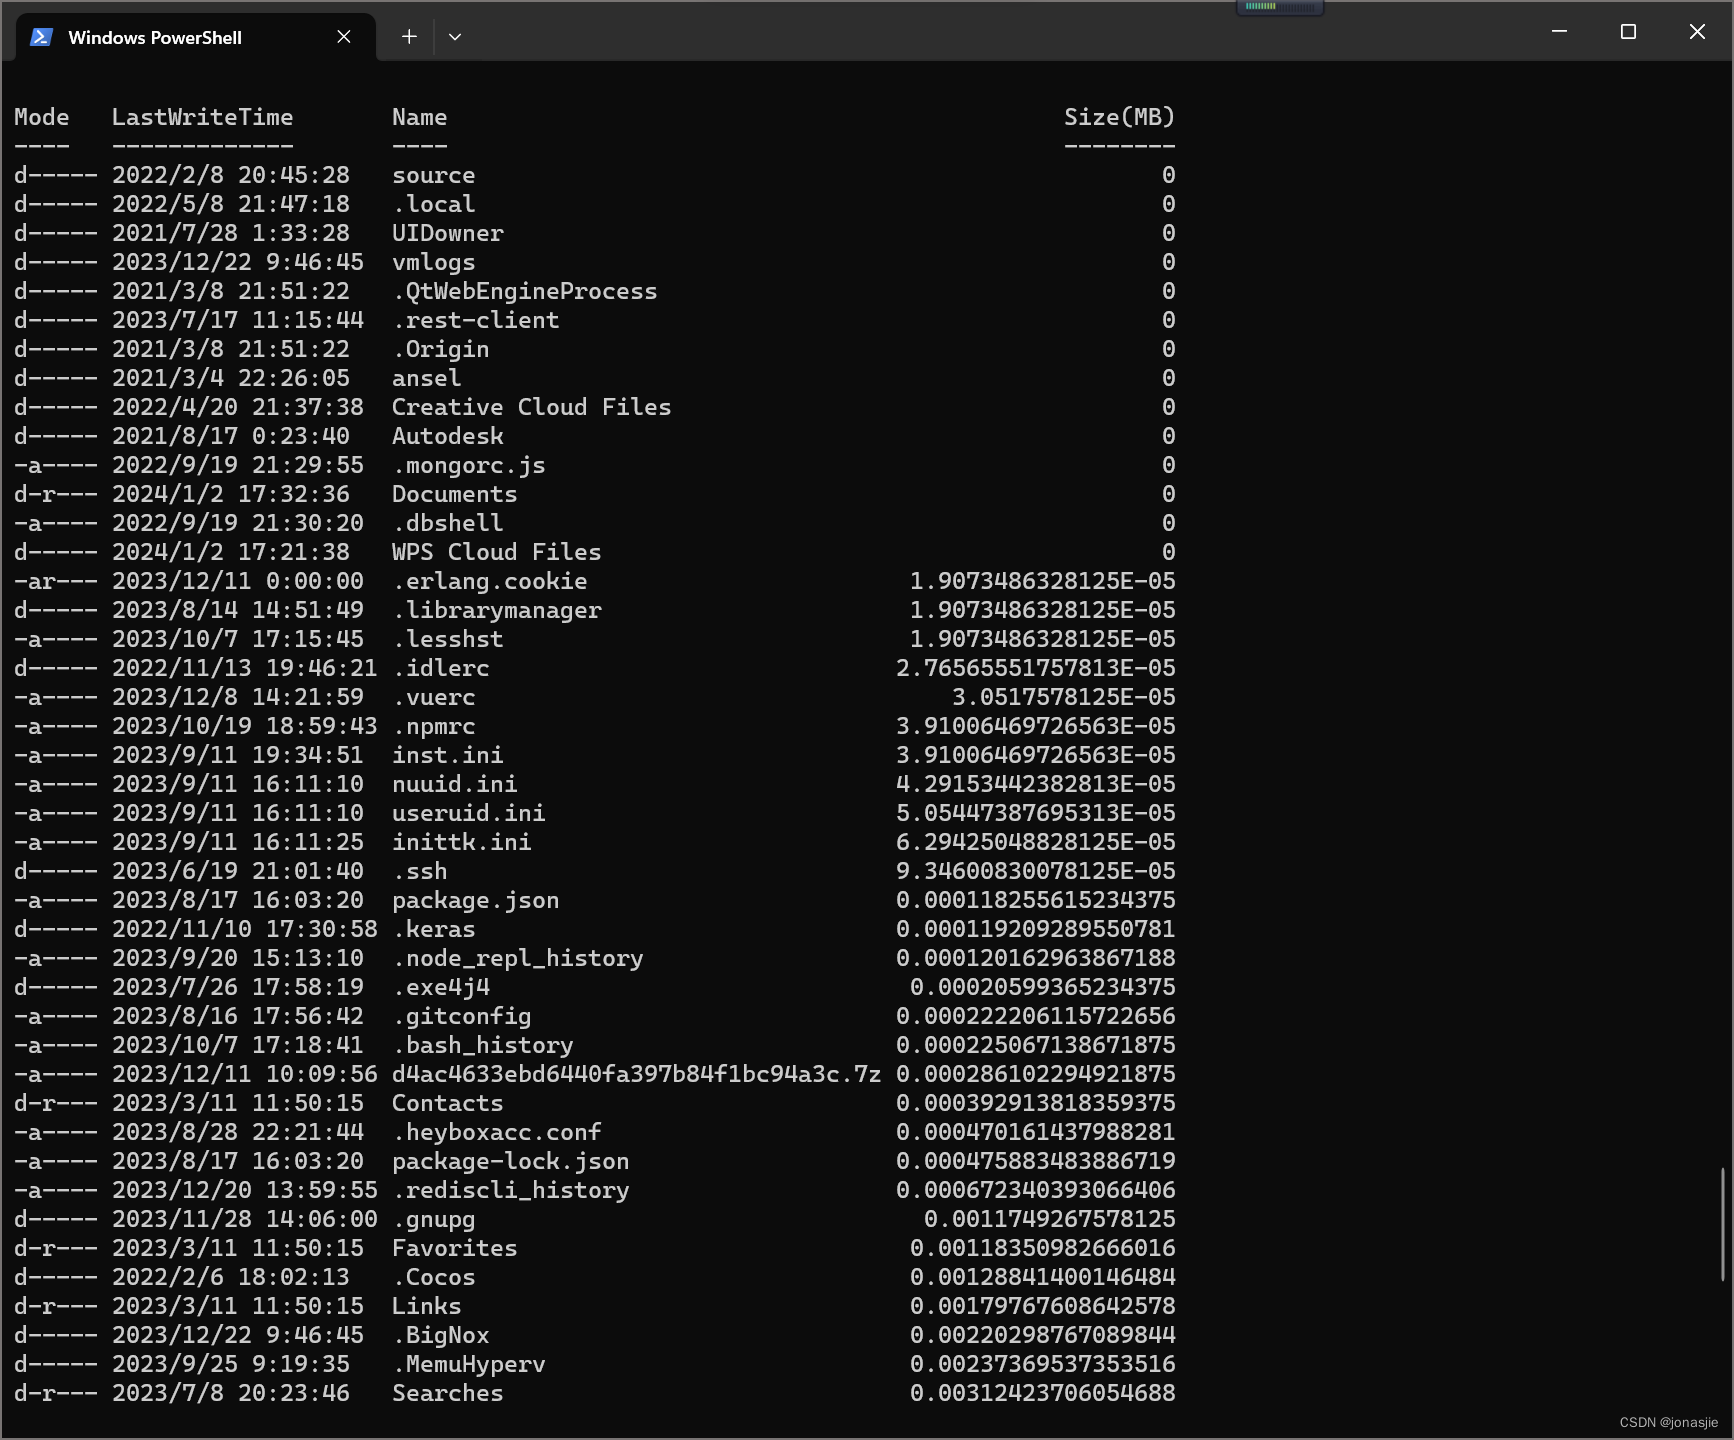Close the Windows PowerShell tab
Viewport: 1734px width, 1440px height.
click(344, 37)
